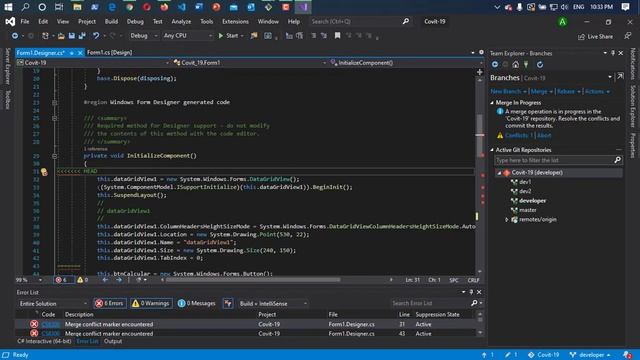
Task: Click the Team Explorer refresh icon
Action: point(540,64)
